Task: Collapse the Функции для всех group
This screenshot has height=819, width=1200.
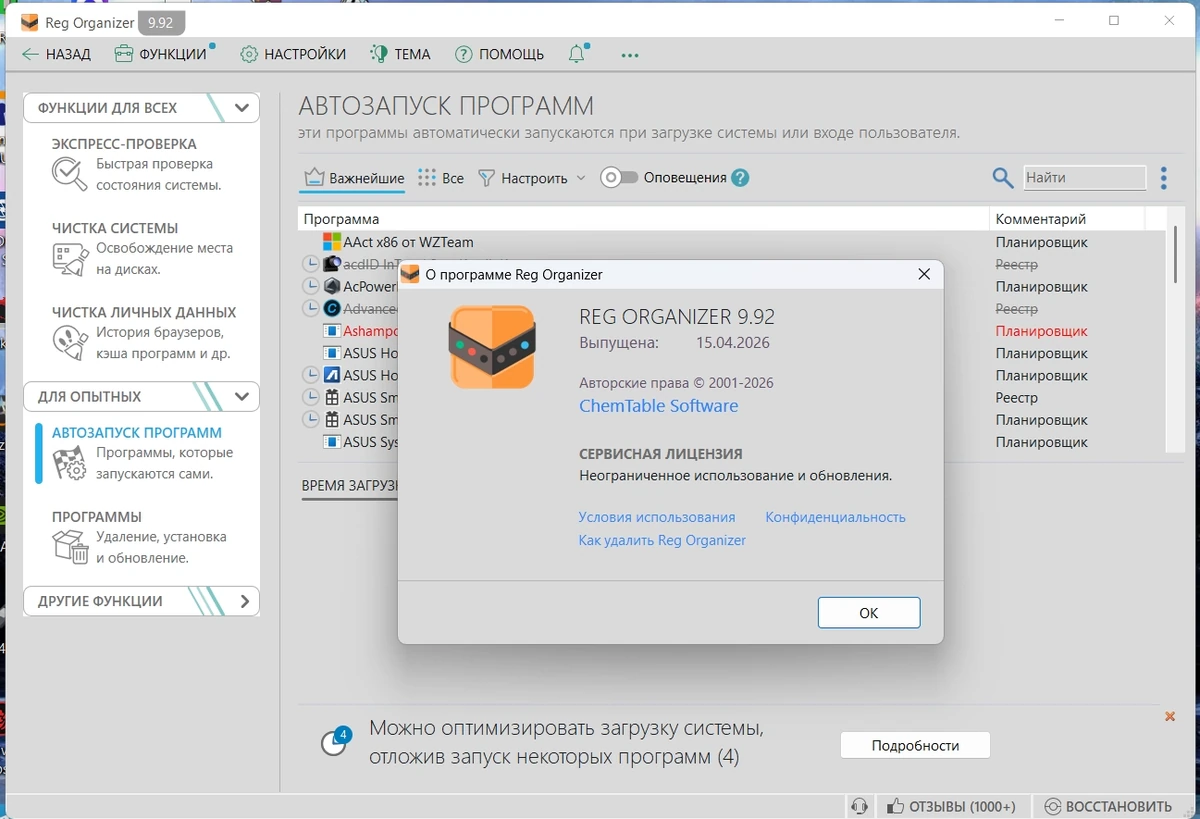Action: pos(241,108)
